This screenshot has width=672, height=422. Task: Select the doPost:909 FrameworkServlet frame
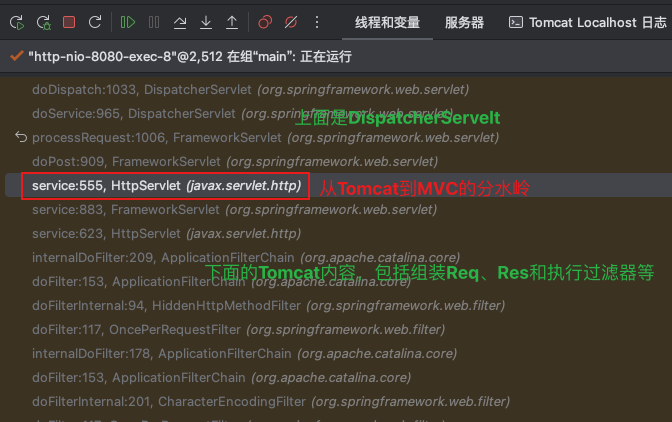235,162
